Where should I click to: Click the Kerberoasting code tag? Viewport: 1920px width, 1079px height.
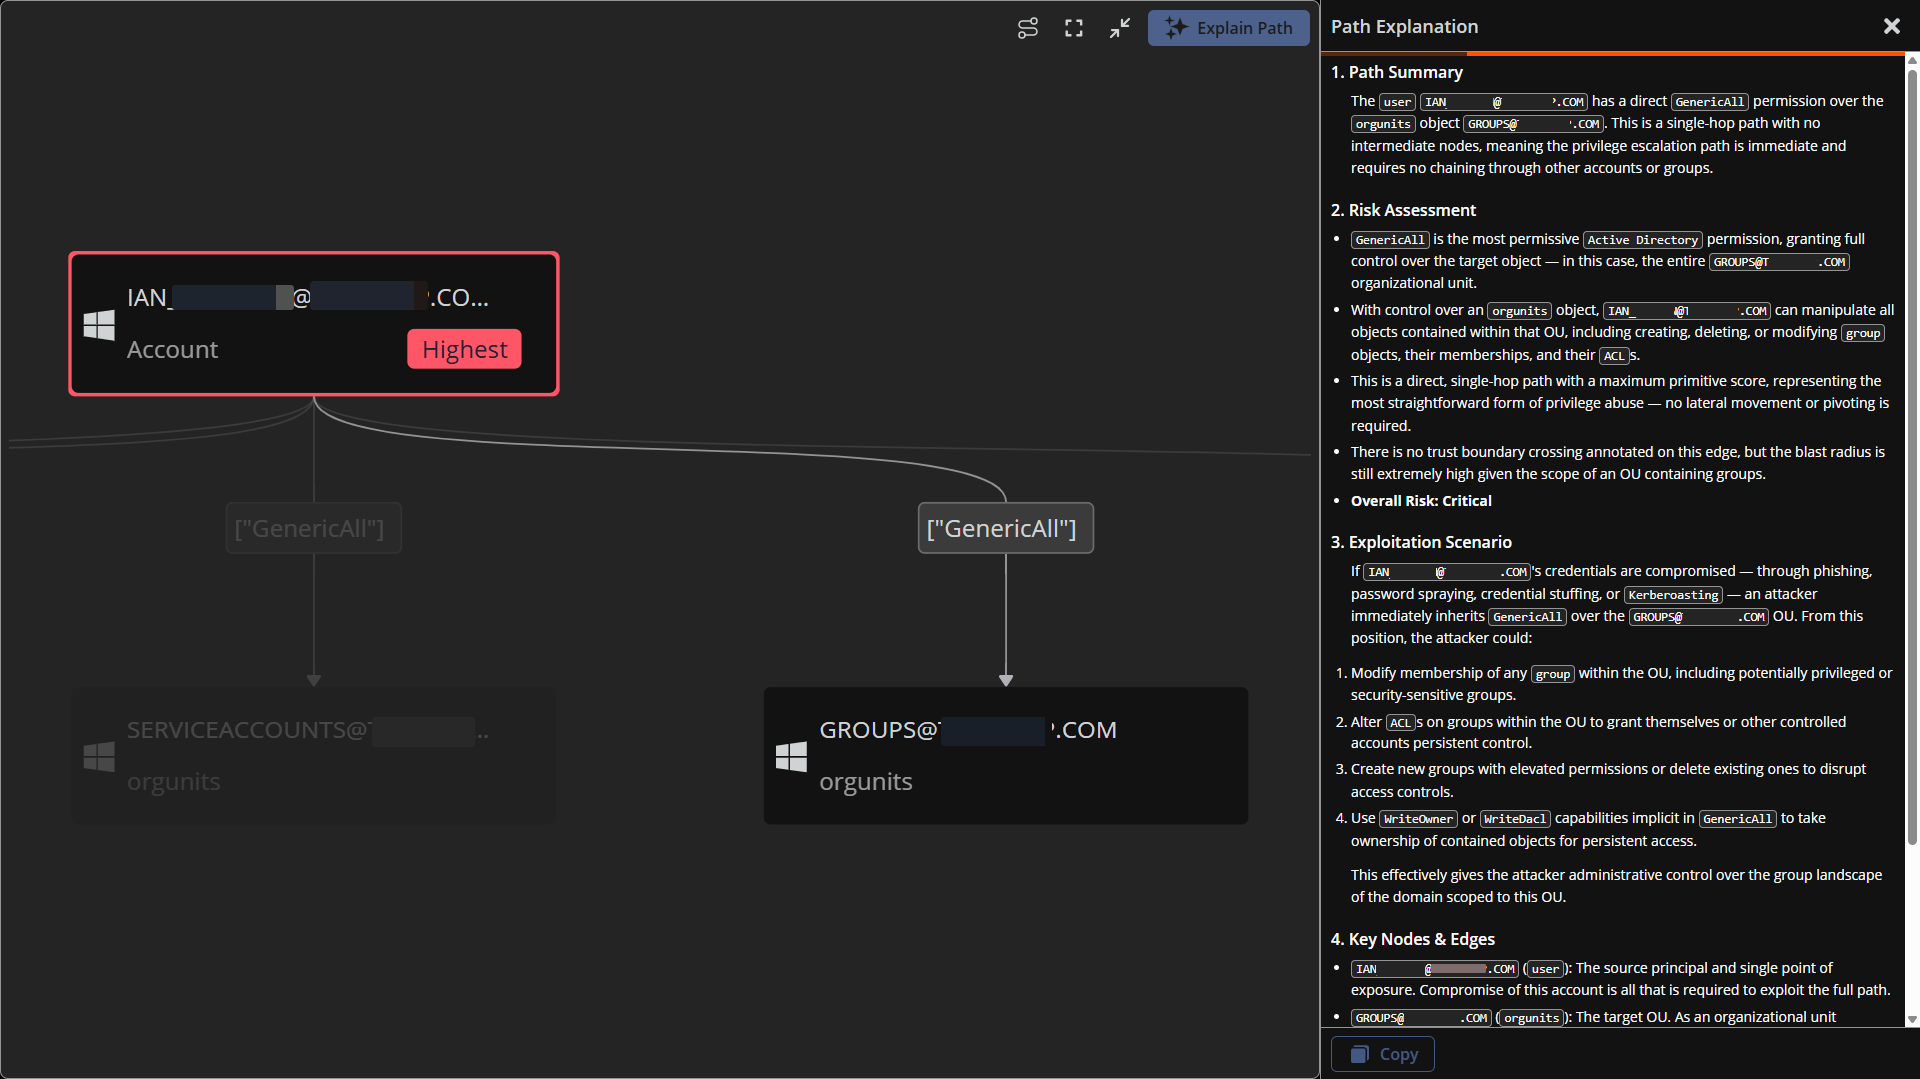point(1673,595)
